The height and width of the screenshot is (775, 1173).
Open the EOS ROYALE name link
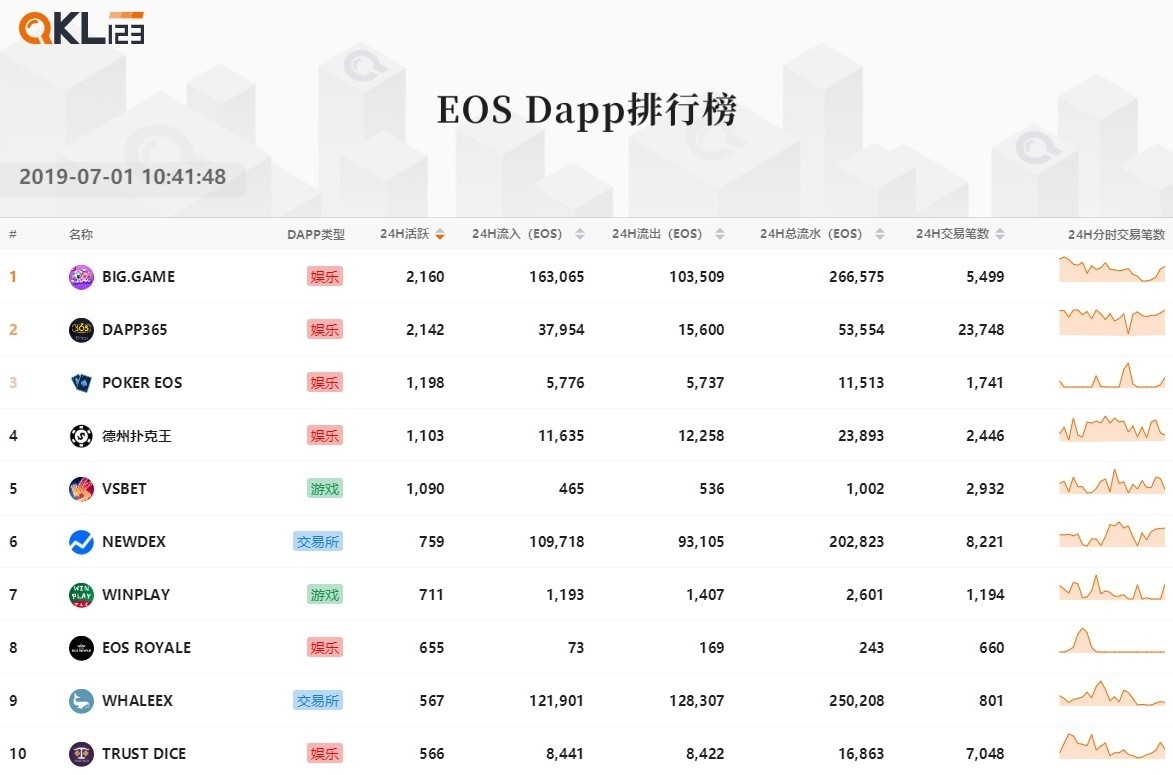[147, 648]
